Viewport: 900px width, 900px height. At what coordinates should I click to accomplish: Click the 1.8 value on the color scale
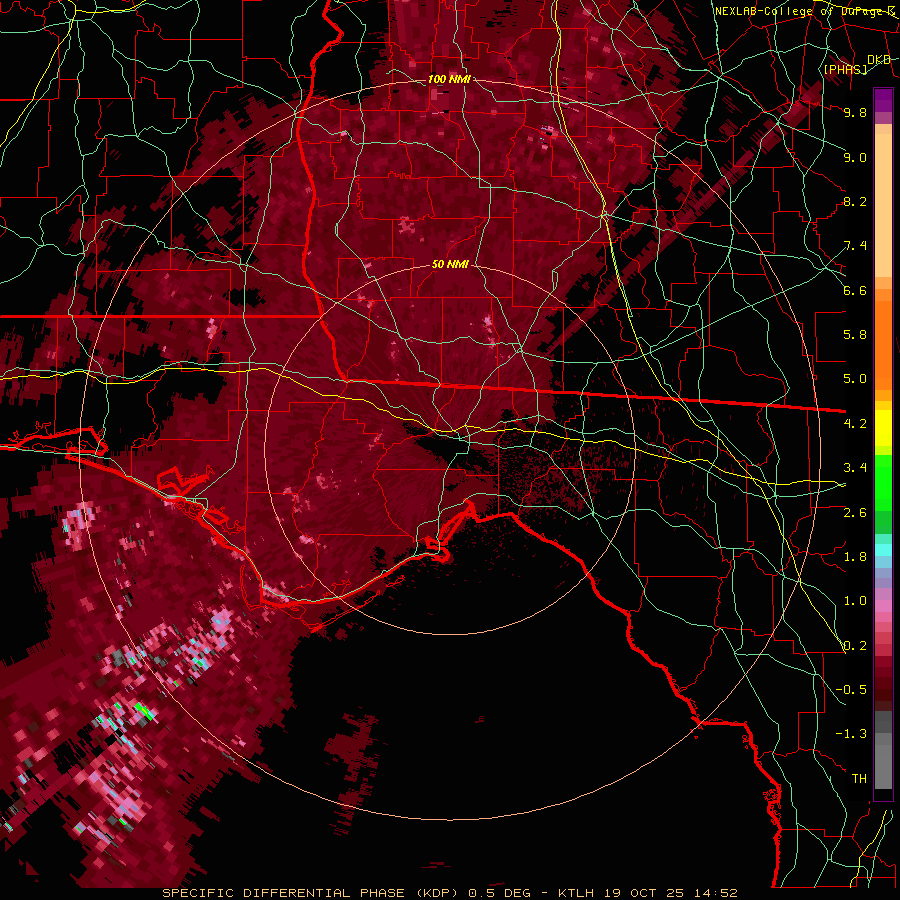click(x=855, y=557)
